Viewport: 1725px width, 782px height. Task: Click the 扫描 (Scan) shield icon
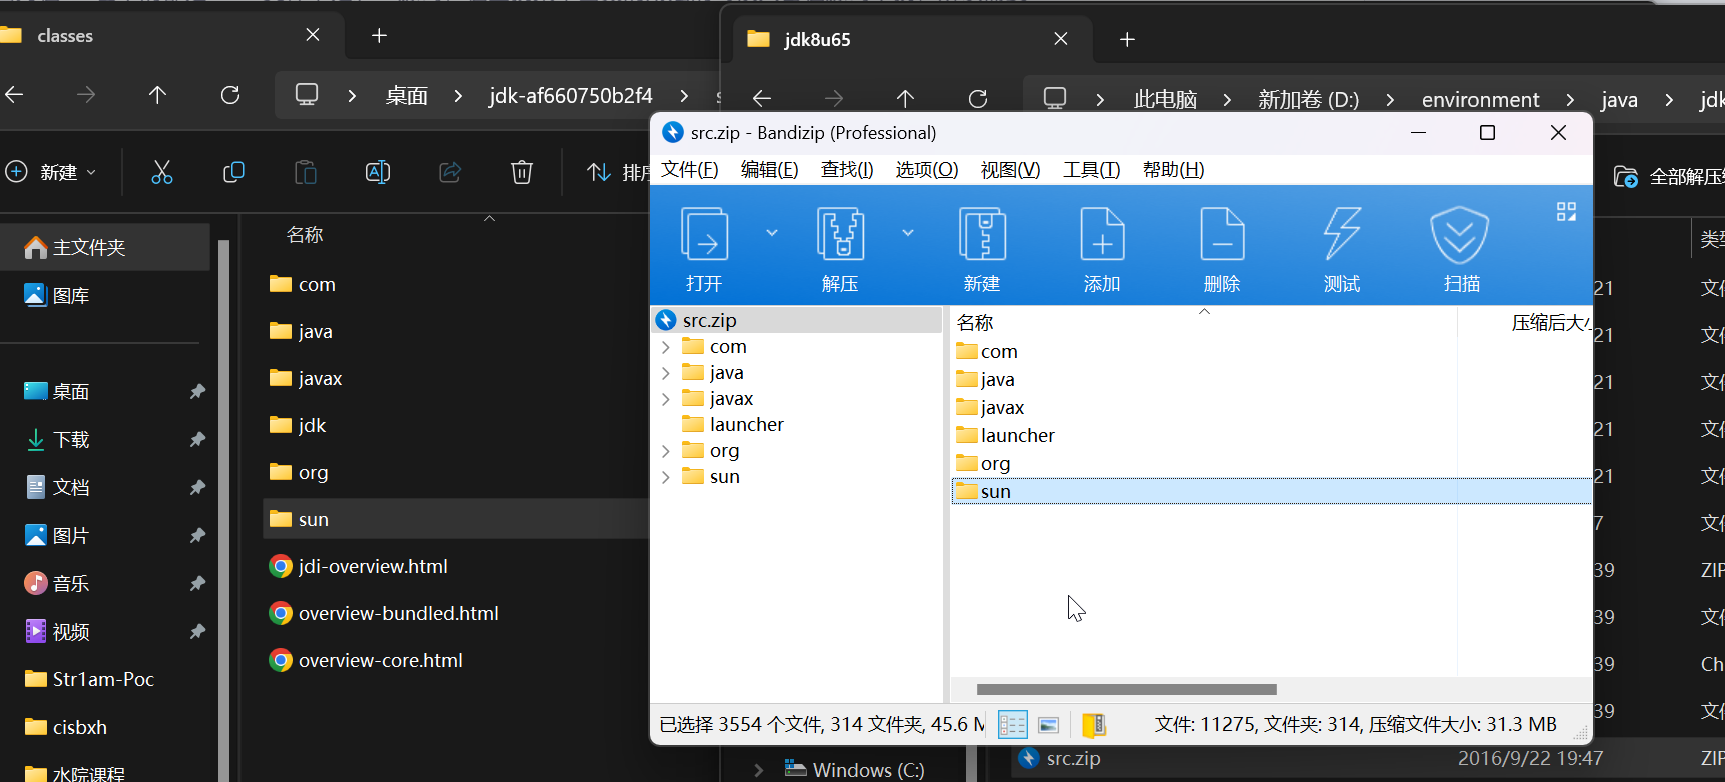1460,236
